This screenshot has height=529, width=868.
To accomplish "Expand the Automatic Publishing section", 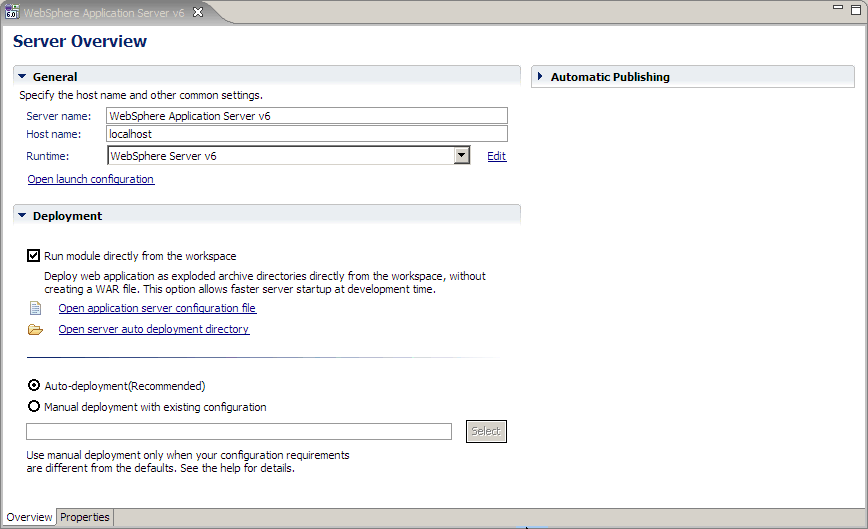I will pos(540,76).
